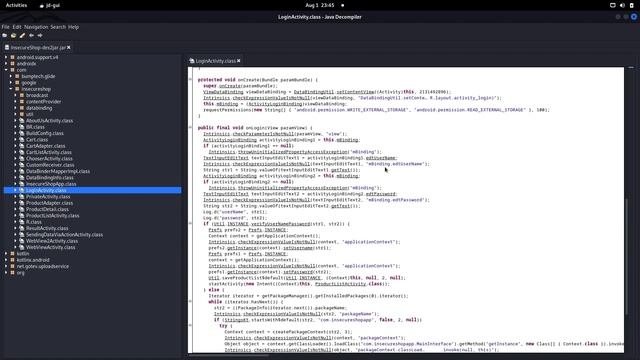The width and height of the screenshot is (640, 360).
Task: Expand the bumptech.glide package
Action: tap(11, 76)
